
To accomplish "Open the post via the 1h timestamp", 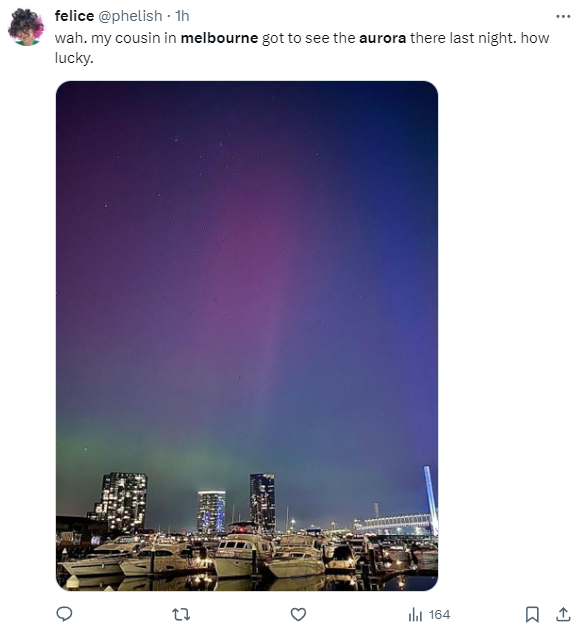I will [182, 16].
